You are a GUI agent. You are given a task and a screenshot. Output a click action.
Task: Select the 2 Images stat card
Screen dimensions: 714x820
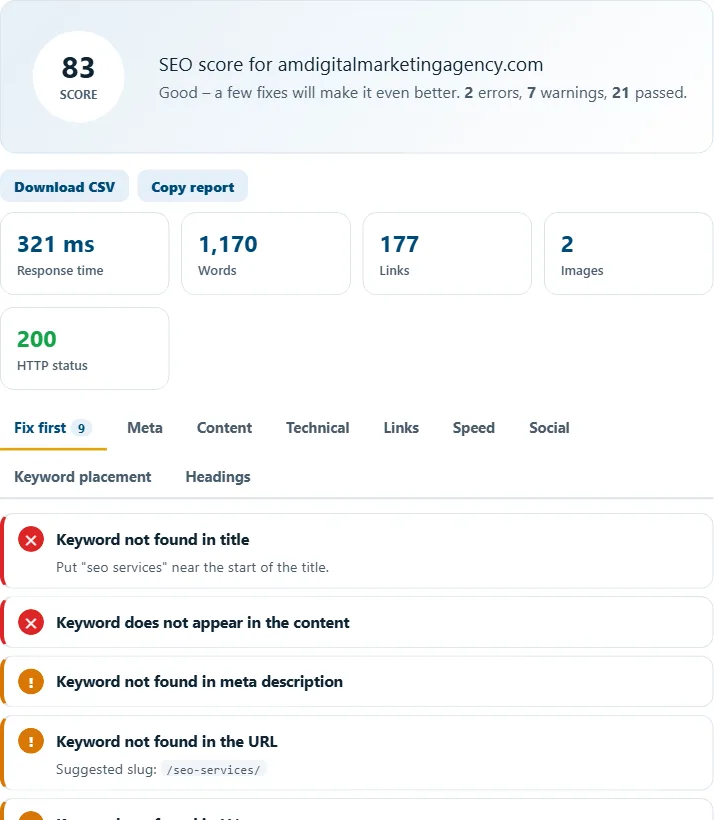[628, 254]
